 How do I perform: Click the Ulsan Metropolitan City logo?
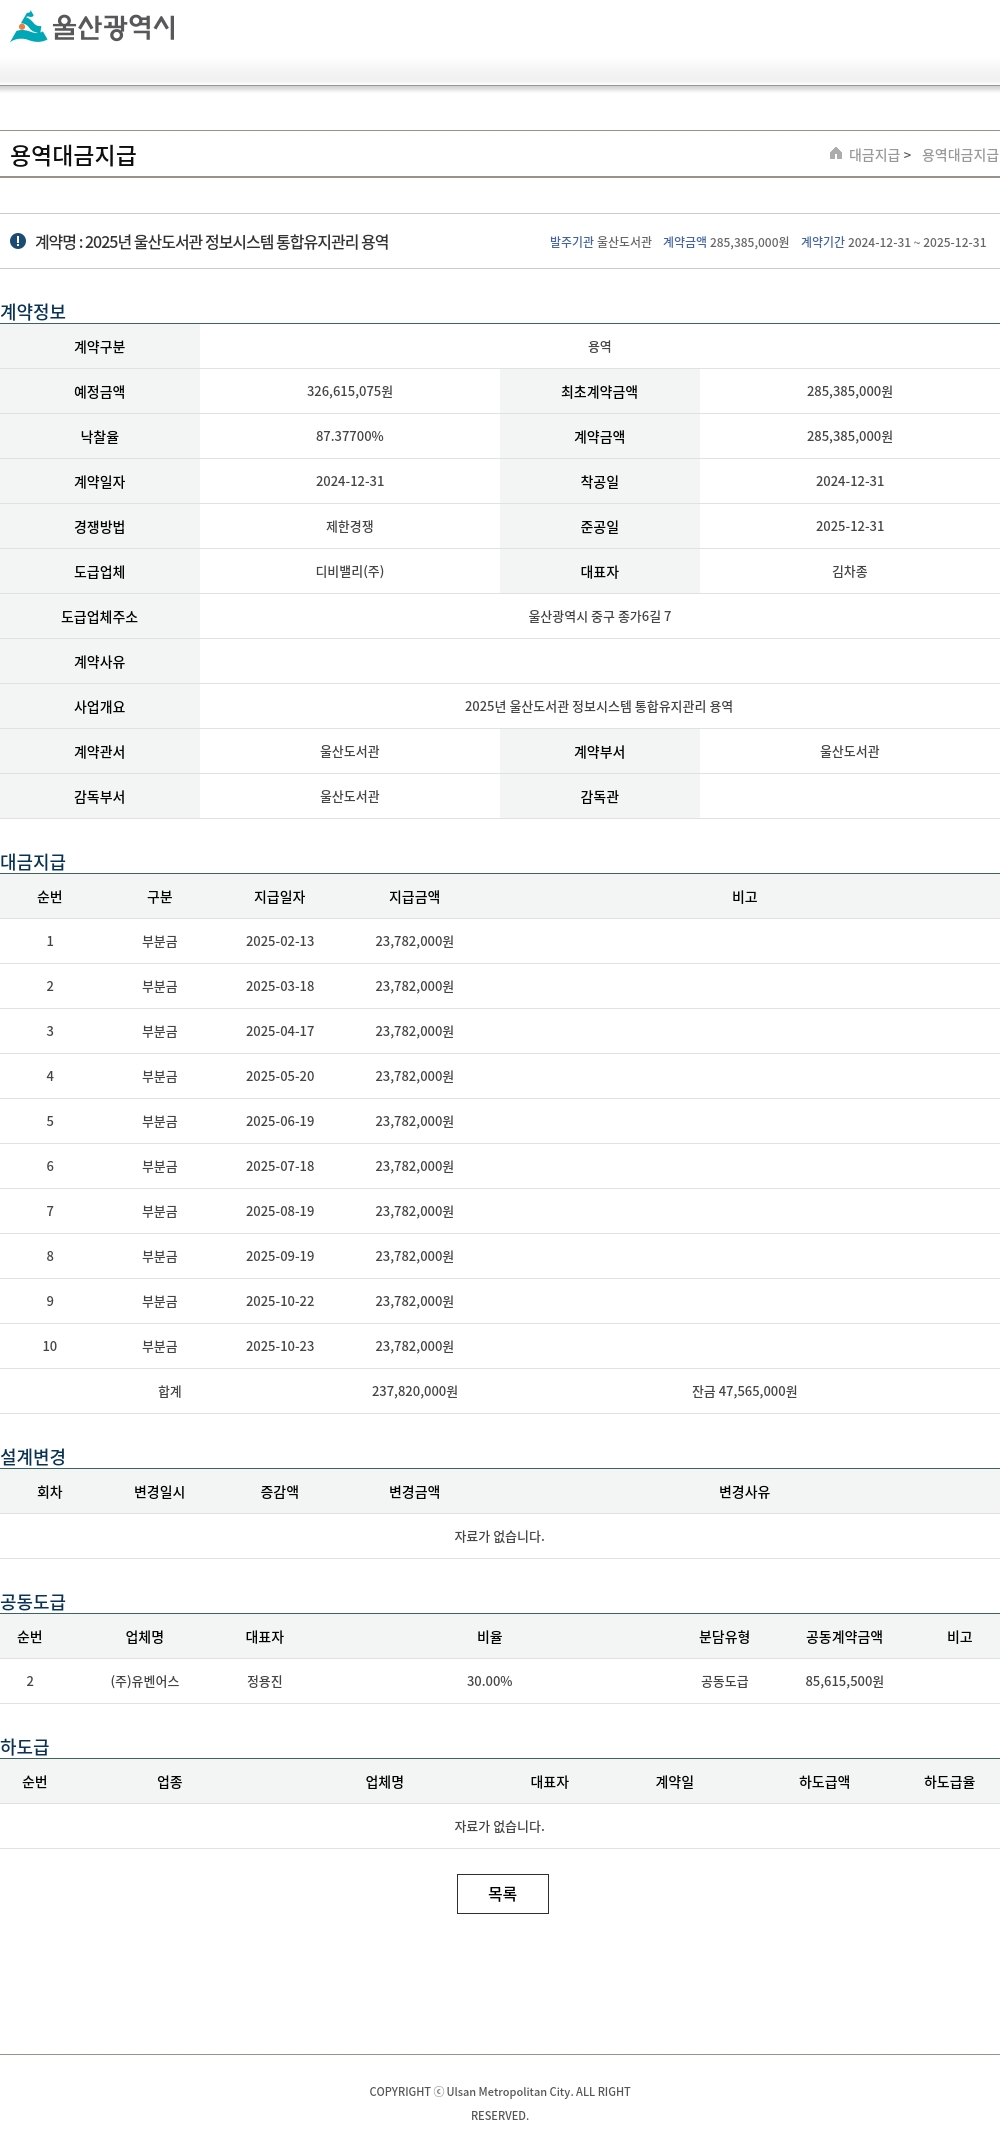click(93, 27)
